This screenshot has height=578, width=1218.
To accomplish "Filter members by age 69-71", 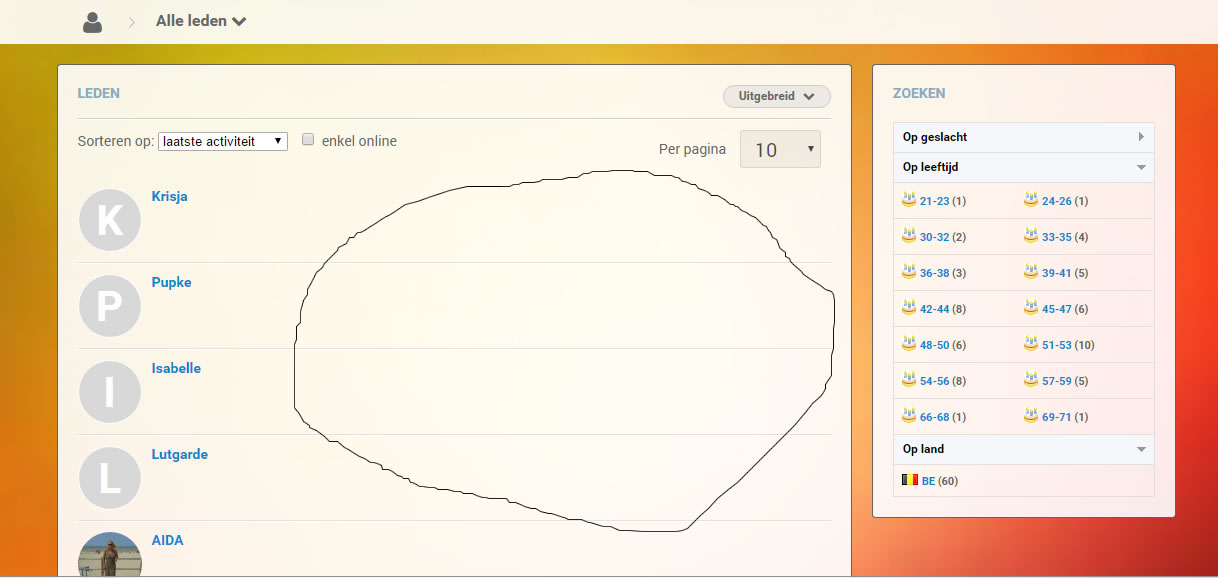I will click(1056, 417).
